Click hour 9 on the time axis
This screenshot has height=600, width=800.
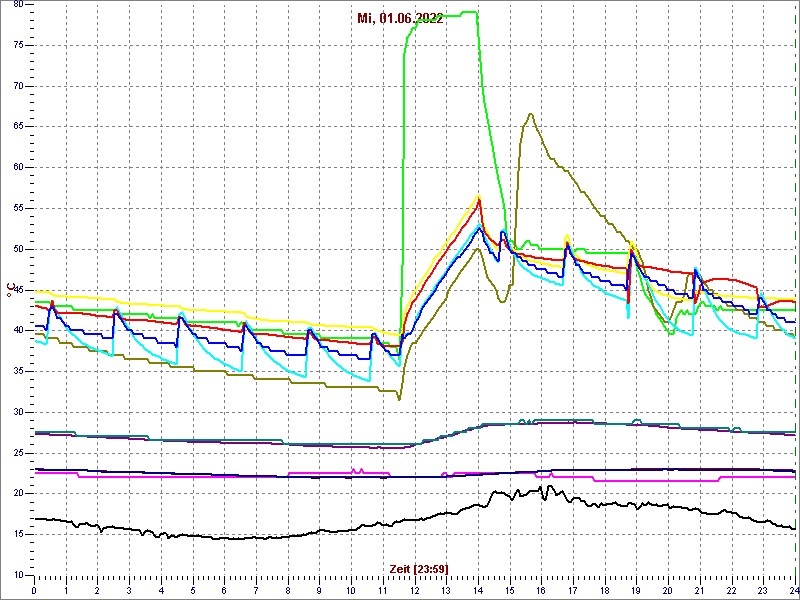pyautogui.click(x=319, y=591)
